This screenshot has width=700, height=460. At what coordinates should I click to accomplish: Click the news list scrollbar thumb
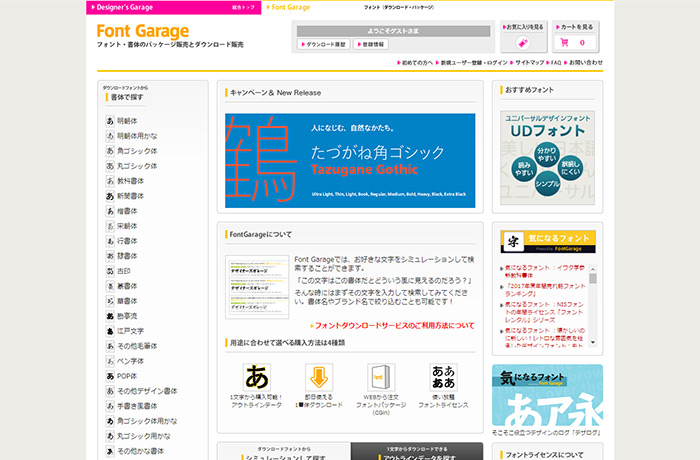point(593,279)
